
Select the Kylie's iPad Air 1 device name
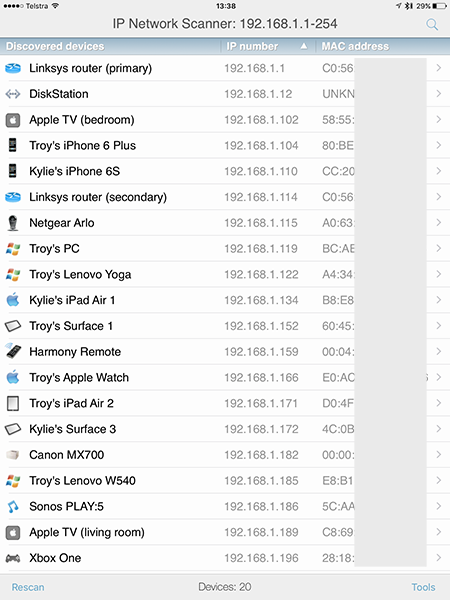click(x=72, y=300)
